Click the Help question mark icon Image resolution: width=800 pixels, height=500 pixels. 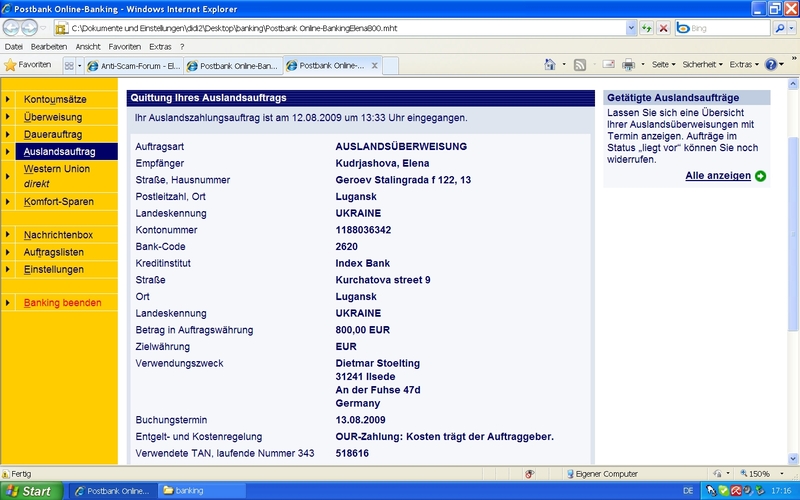click(x=772, y=65)
